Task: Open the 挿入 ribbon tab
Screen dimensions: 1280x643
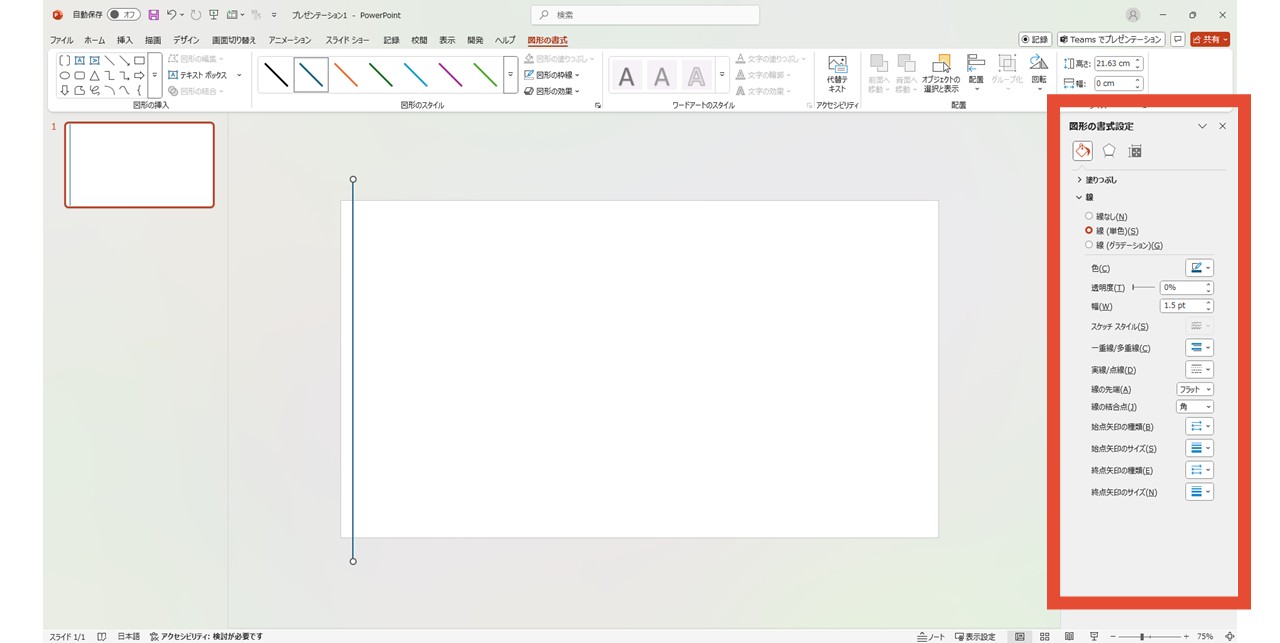Action: pos(124,40)
